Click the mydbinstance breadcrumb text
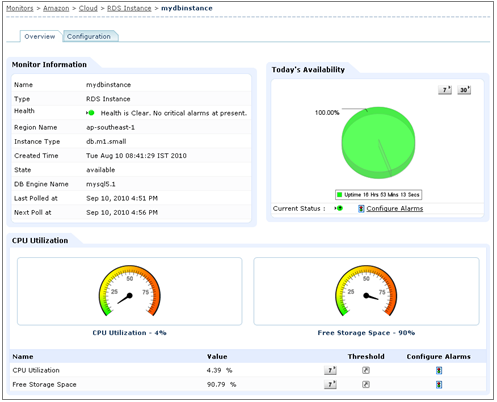This screenshot has width=497, height=402. [x=187, y=8]
